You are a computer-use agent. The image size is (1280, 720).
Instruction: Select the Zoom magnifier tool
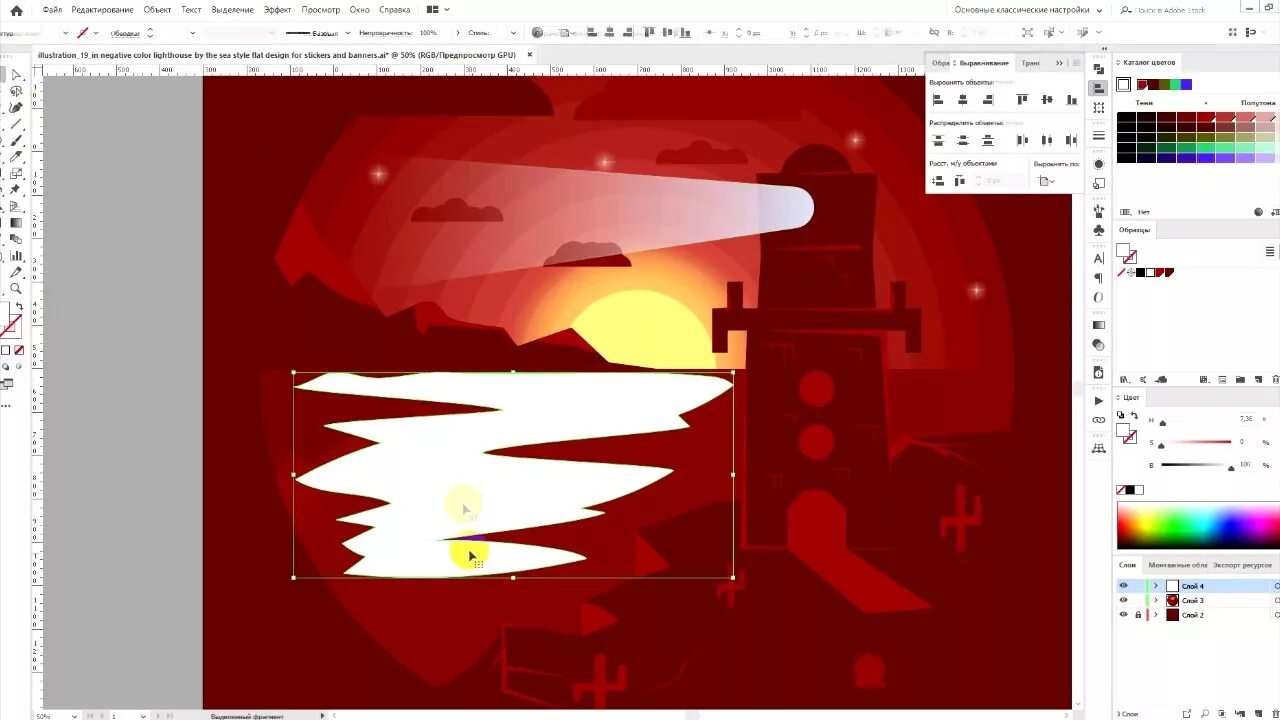tap(16, 289)
